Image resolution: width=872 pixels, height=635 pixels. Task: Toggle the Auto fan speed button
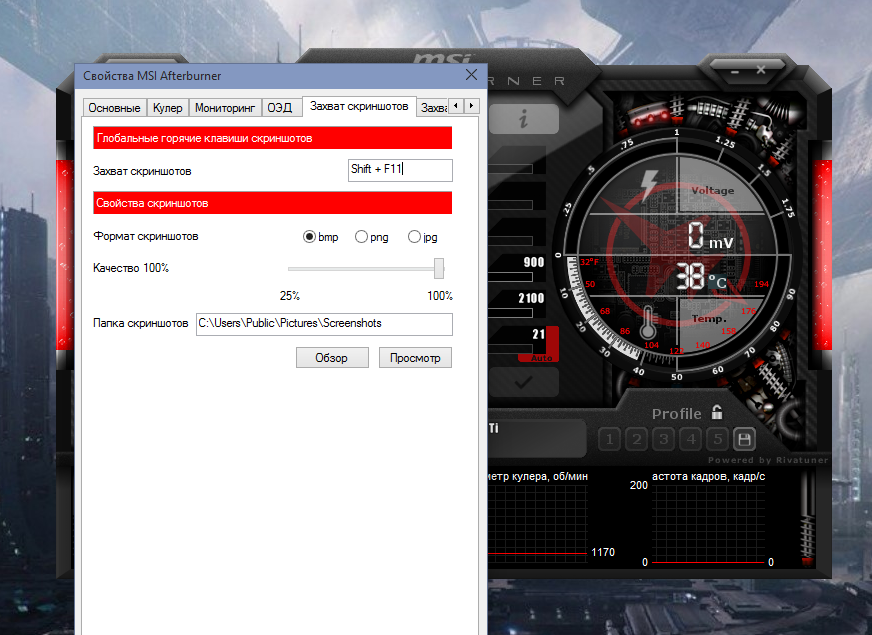click(542, 359)
